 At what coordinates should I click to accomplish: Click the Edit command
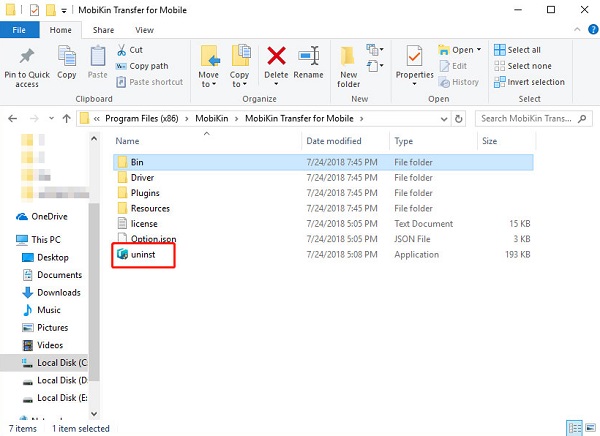453,66
